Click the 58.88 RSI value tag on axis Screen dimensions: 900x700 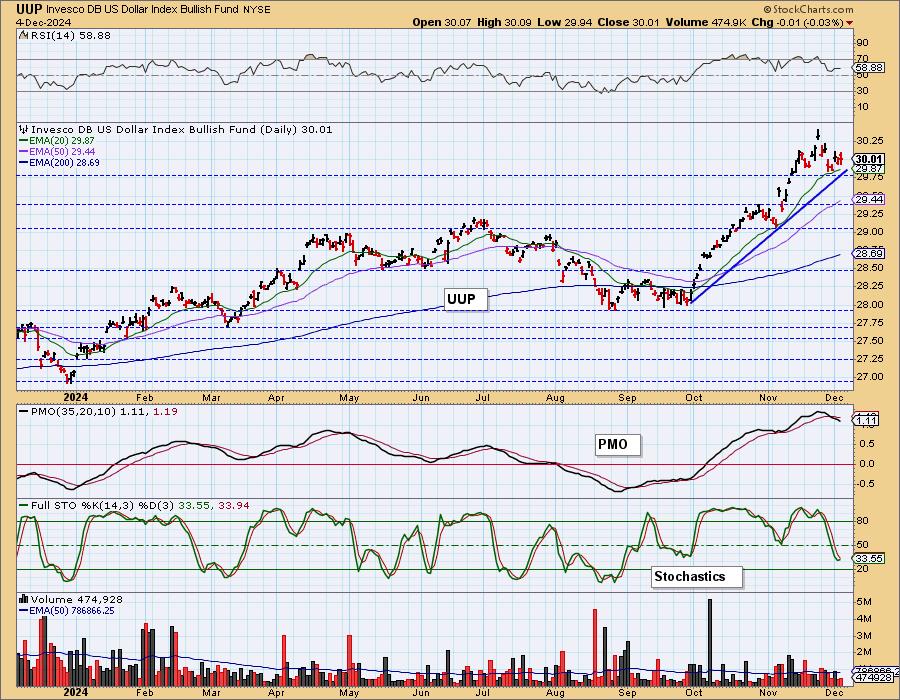click(869, 68)
